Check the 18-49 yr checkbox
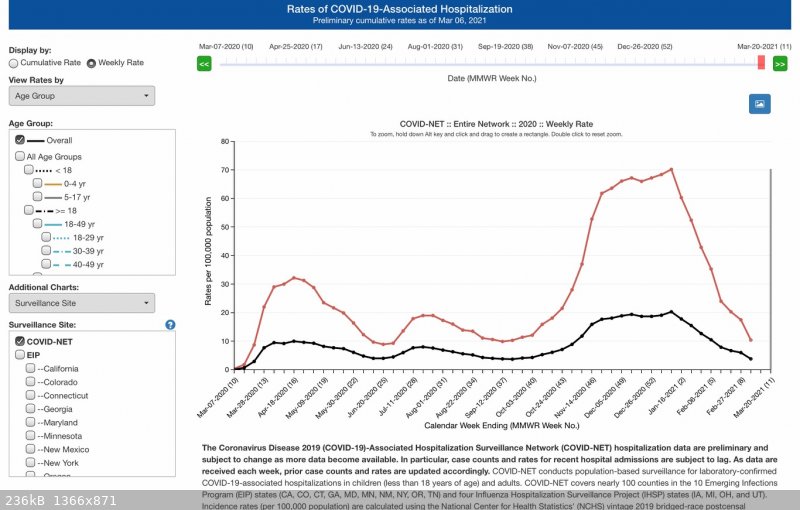The height and width of the screenshot is (510, 800). point(37,223)
